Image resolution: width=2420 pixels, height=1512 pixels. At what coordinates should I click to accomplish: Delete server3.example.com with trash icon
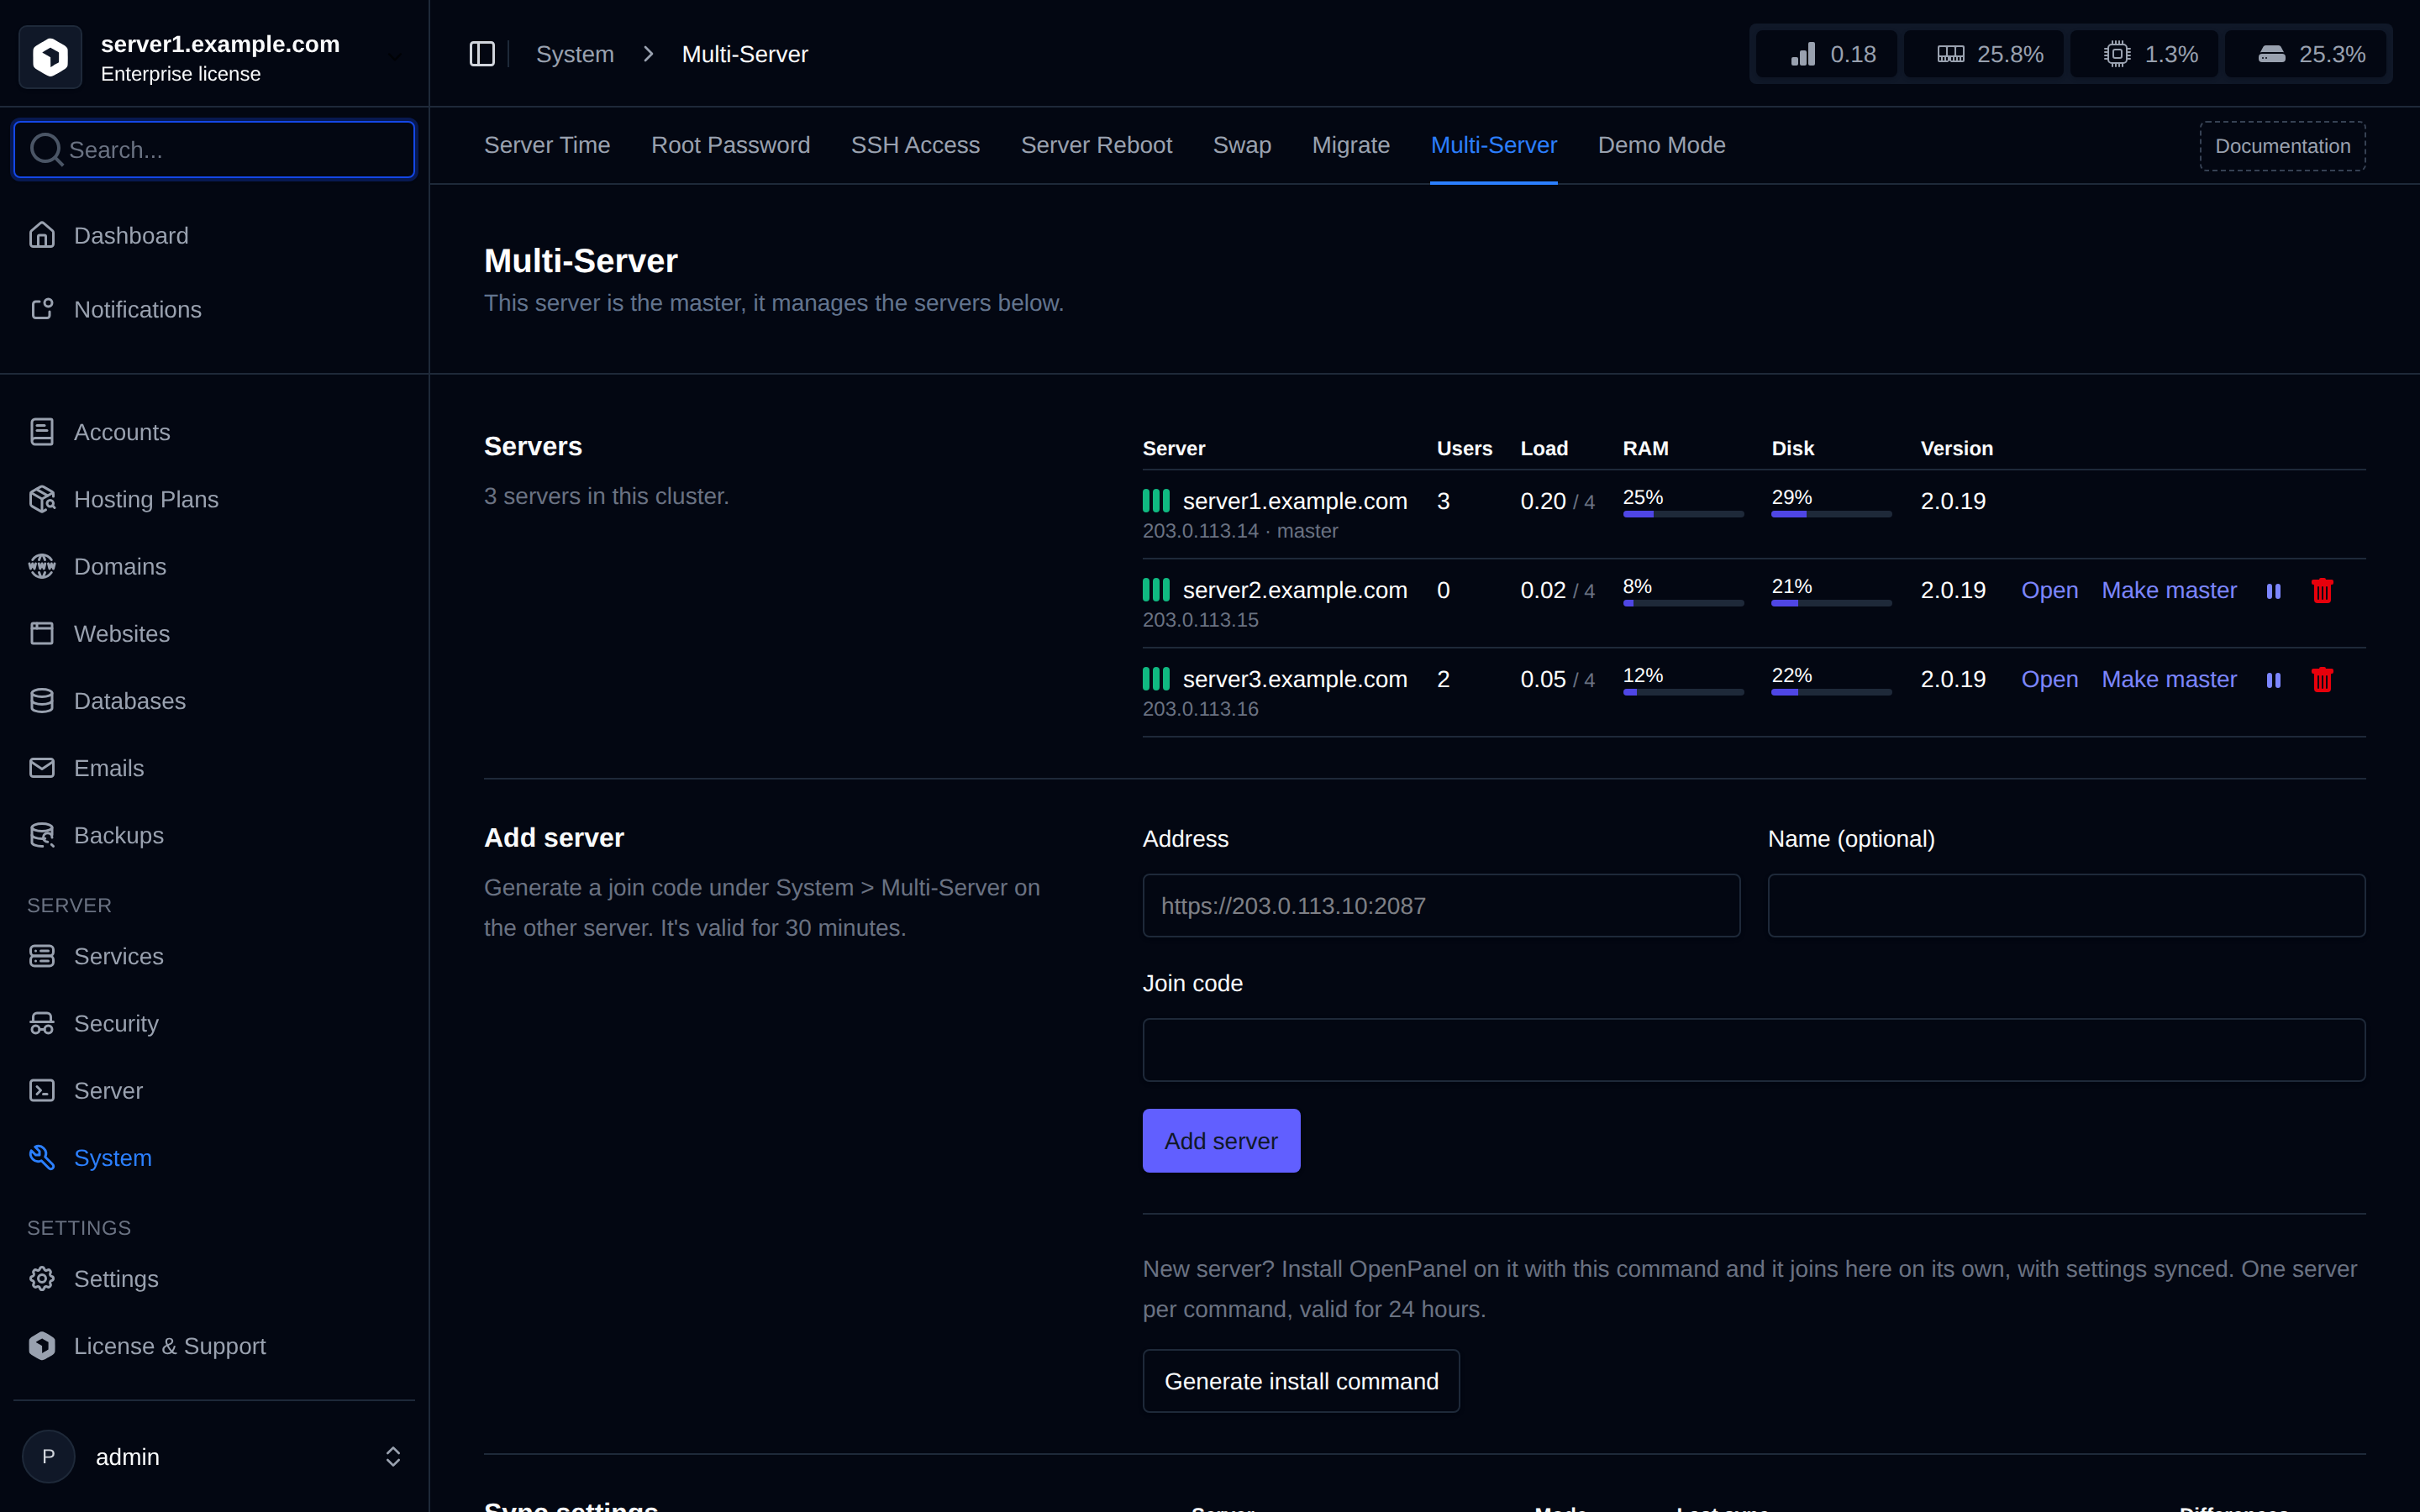[x=2322, y=680]
